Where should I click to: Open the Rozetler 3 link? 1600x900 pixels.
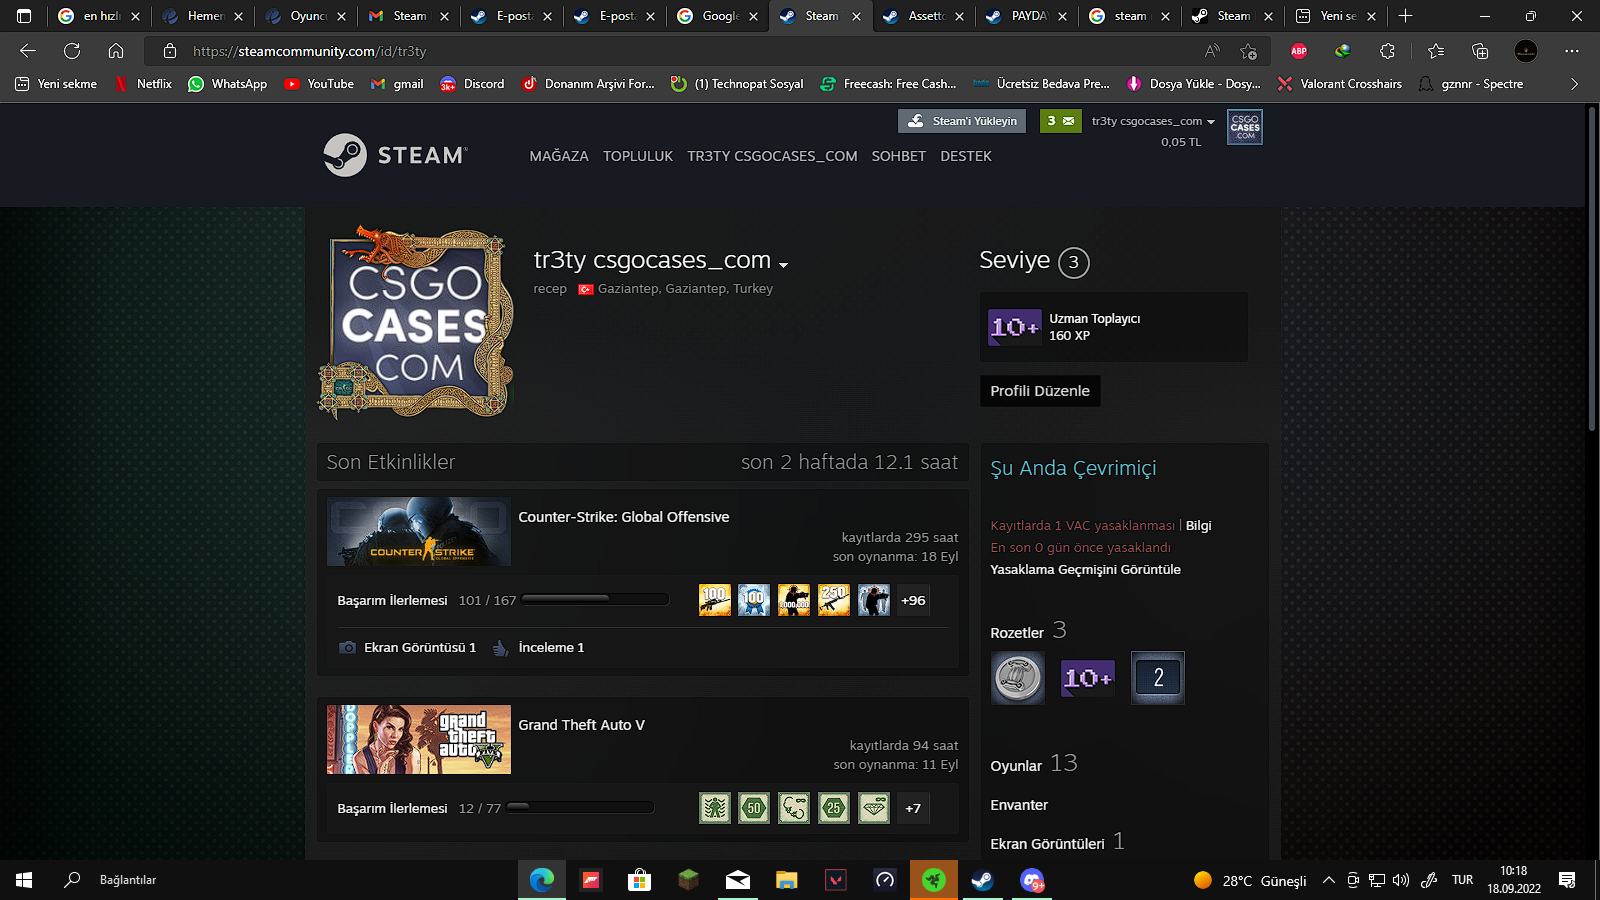pos(1028,631)
